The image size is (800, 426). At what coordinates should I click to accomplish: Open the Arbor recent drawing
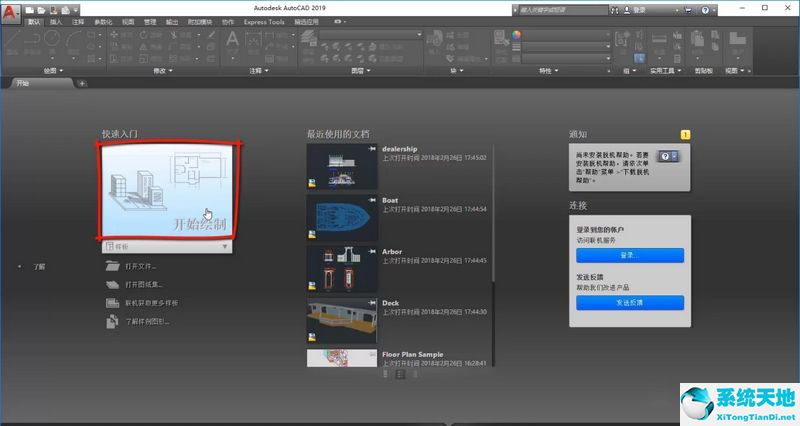342,269
